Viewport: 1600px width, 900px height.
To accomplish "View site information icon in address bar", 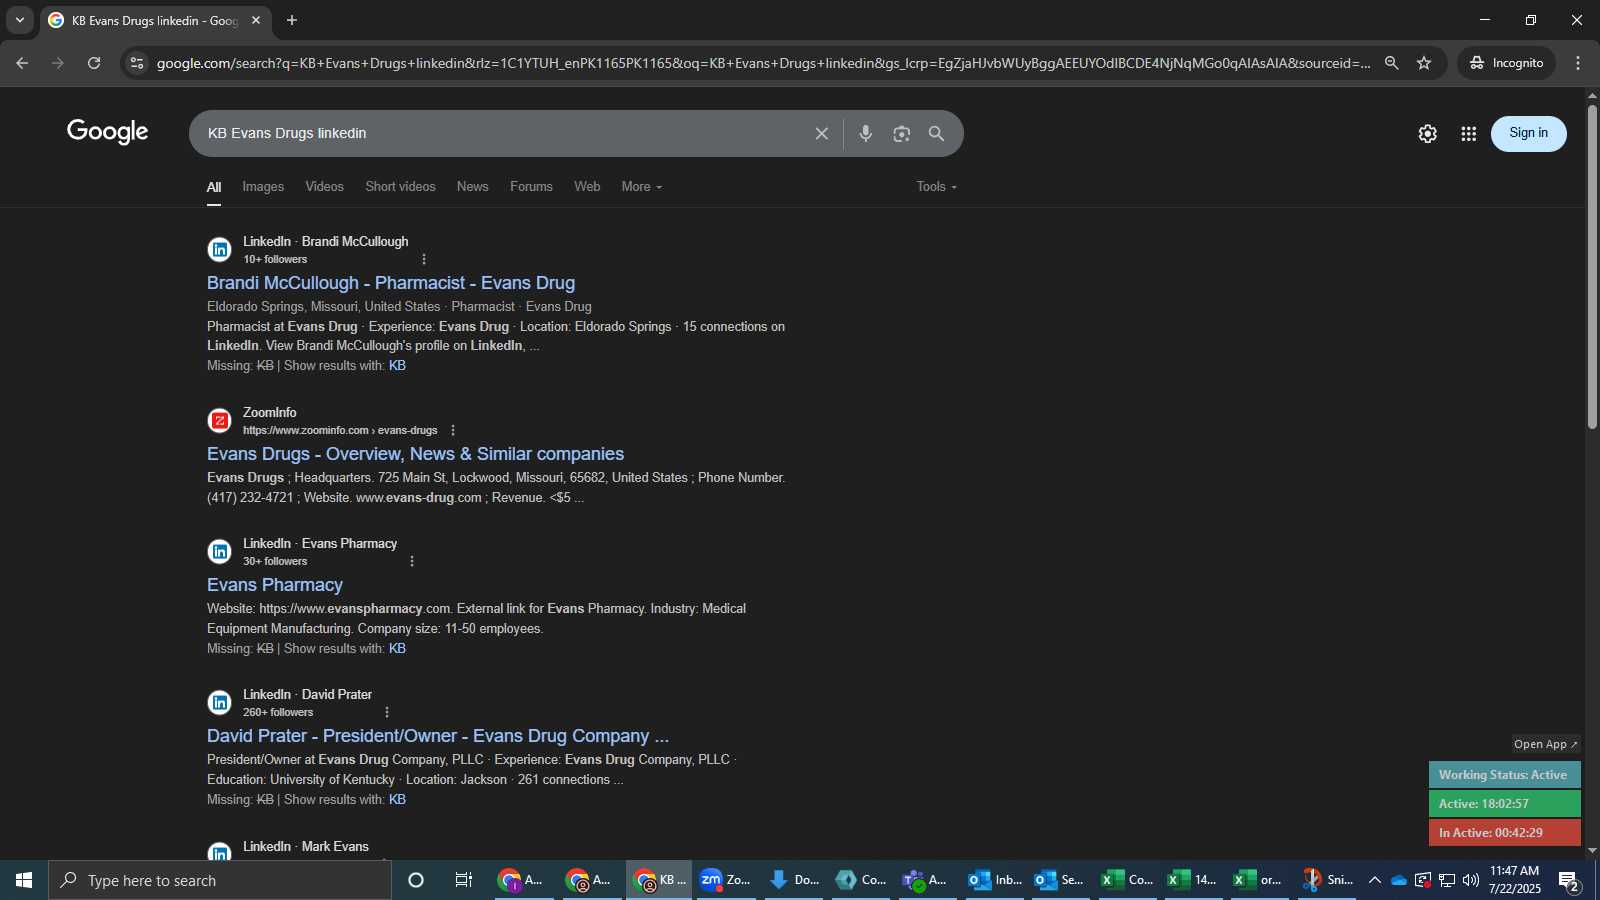I will pyautogui.click(x=138, y=63).
